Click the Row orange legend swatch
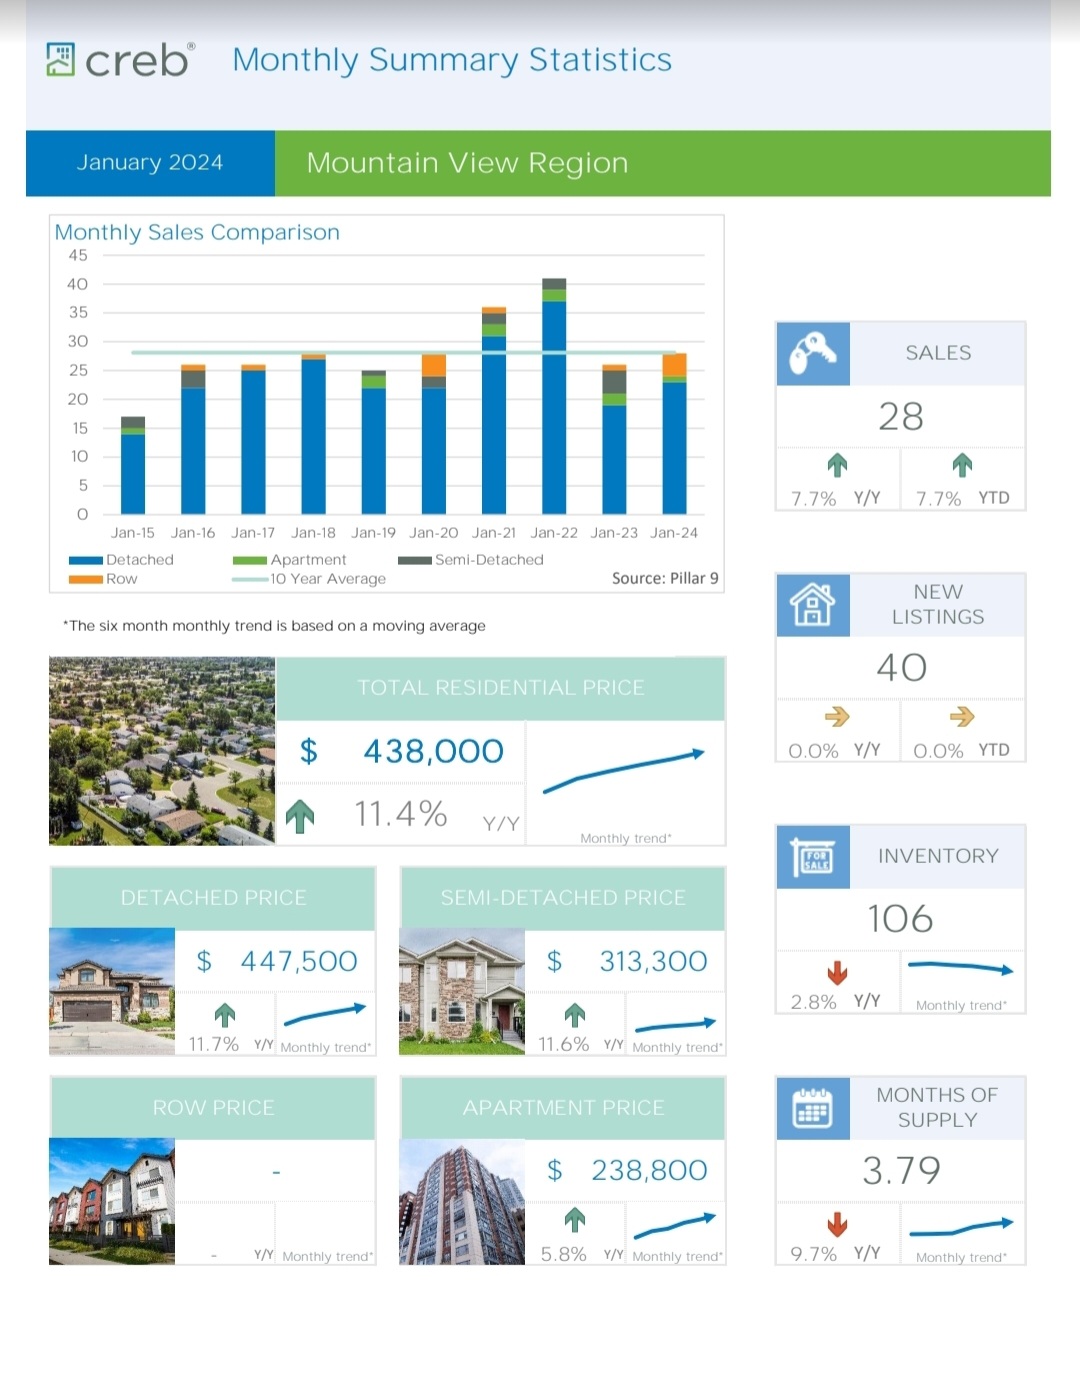 [x=86, y=579]
